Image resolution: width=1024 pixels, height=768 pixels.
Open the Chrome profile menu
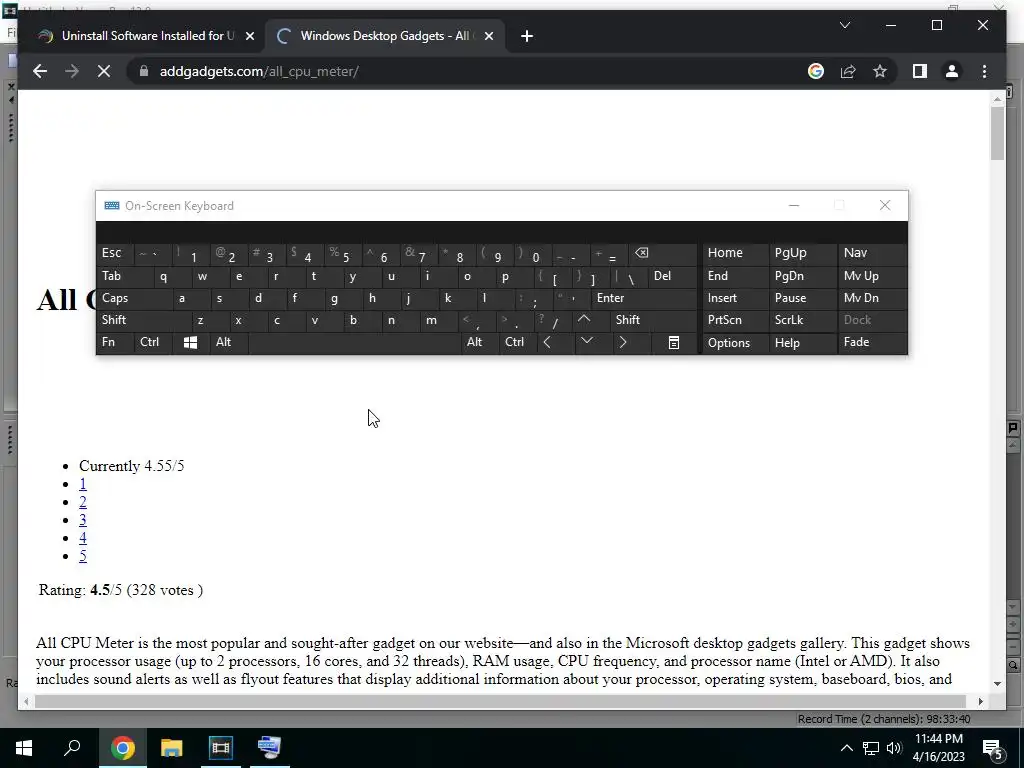point(952,71)
